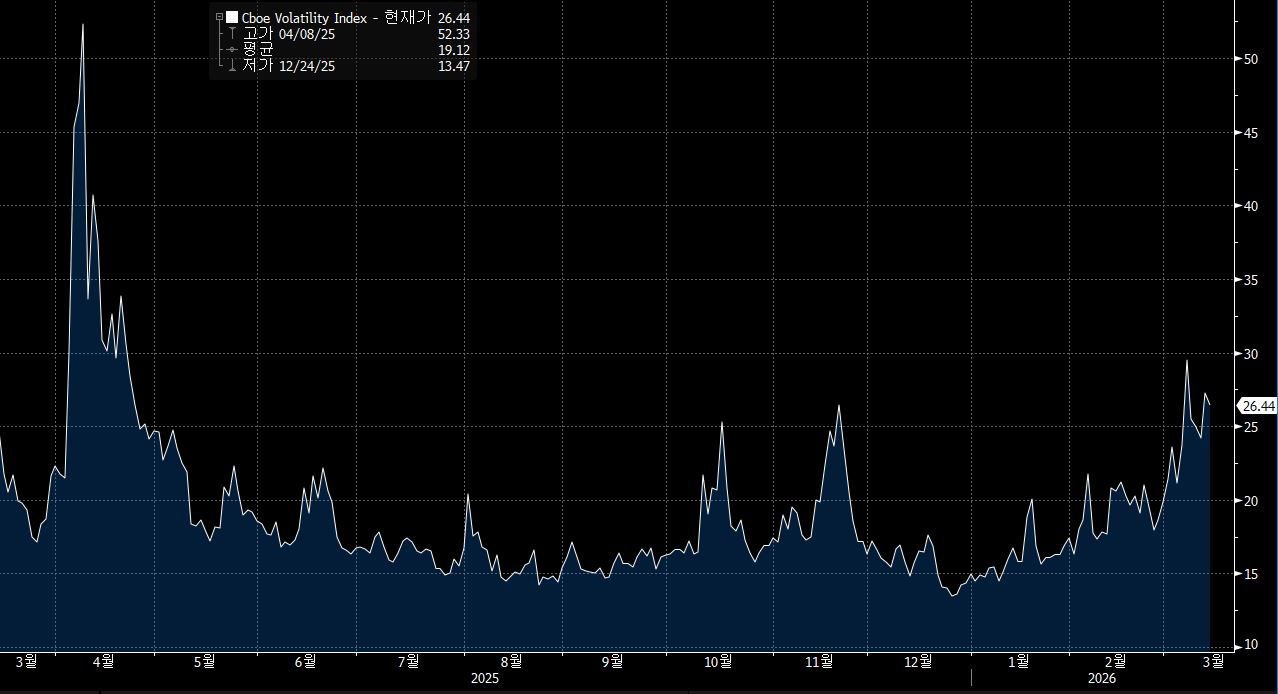This screenshot has height=694, width=1278.
Task: Click the average (평균) line marker icon
Action: point(233,50)
